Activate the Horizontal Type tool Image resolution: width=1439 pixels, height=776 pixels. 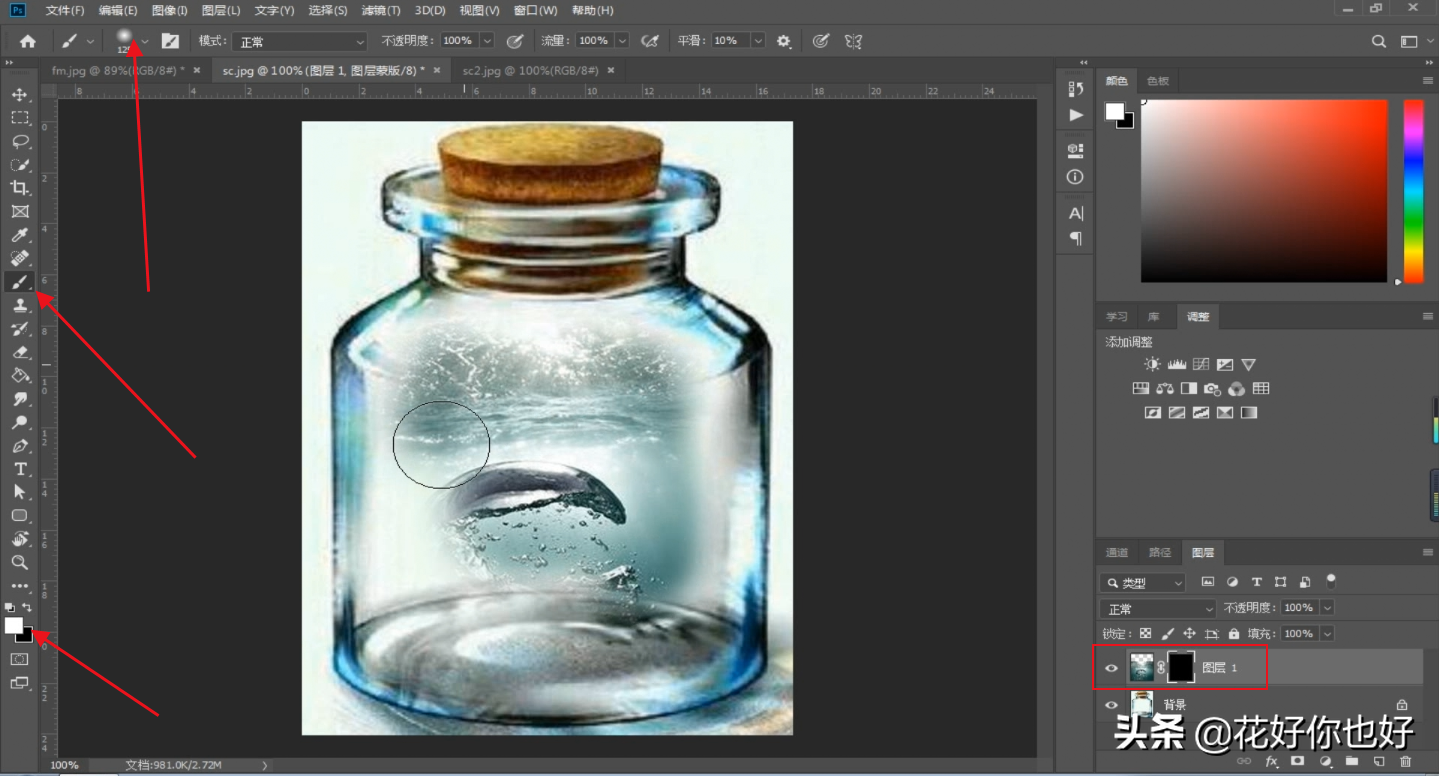19,469
